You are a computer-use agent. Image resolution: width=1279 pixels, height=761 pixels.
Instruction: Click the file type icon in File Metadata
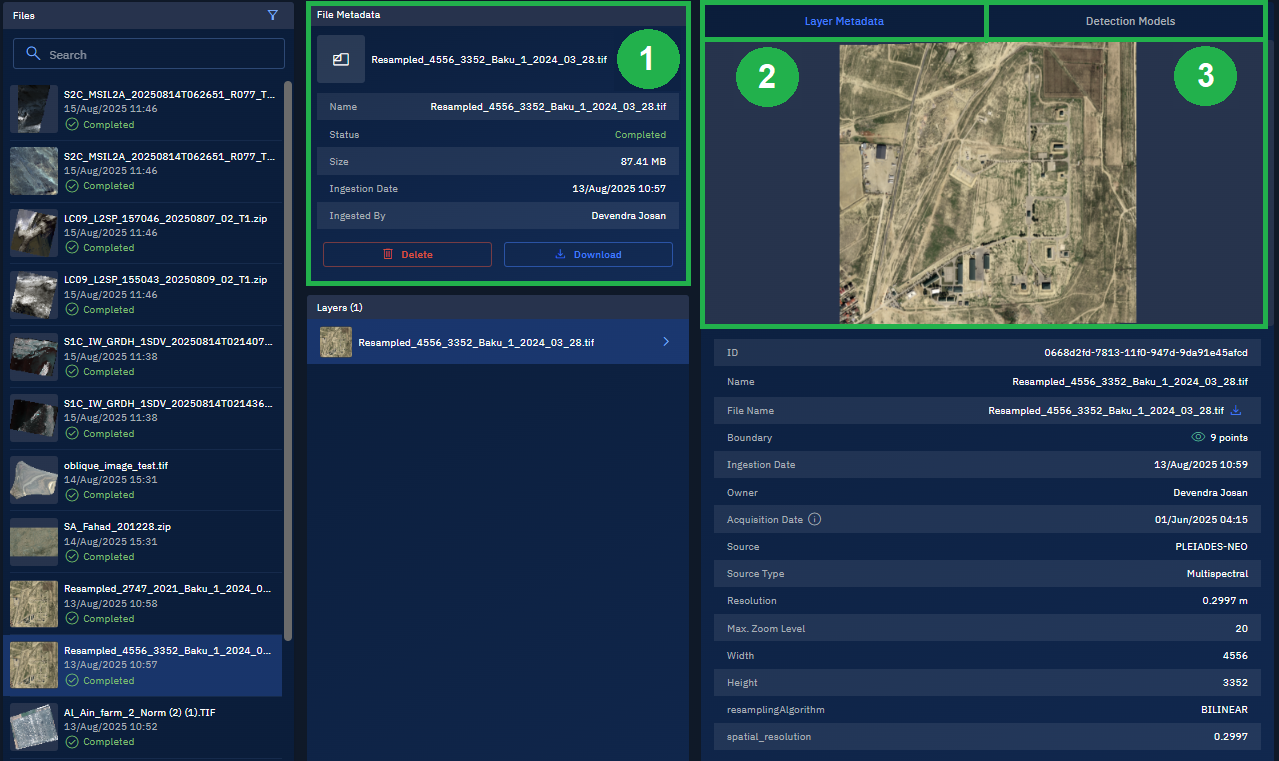click(341, 59)
